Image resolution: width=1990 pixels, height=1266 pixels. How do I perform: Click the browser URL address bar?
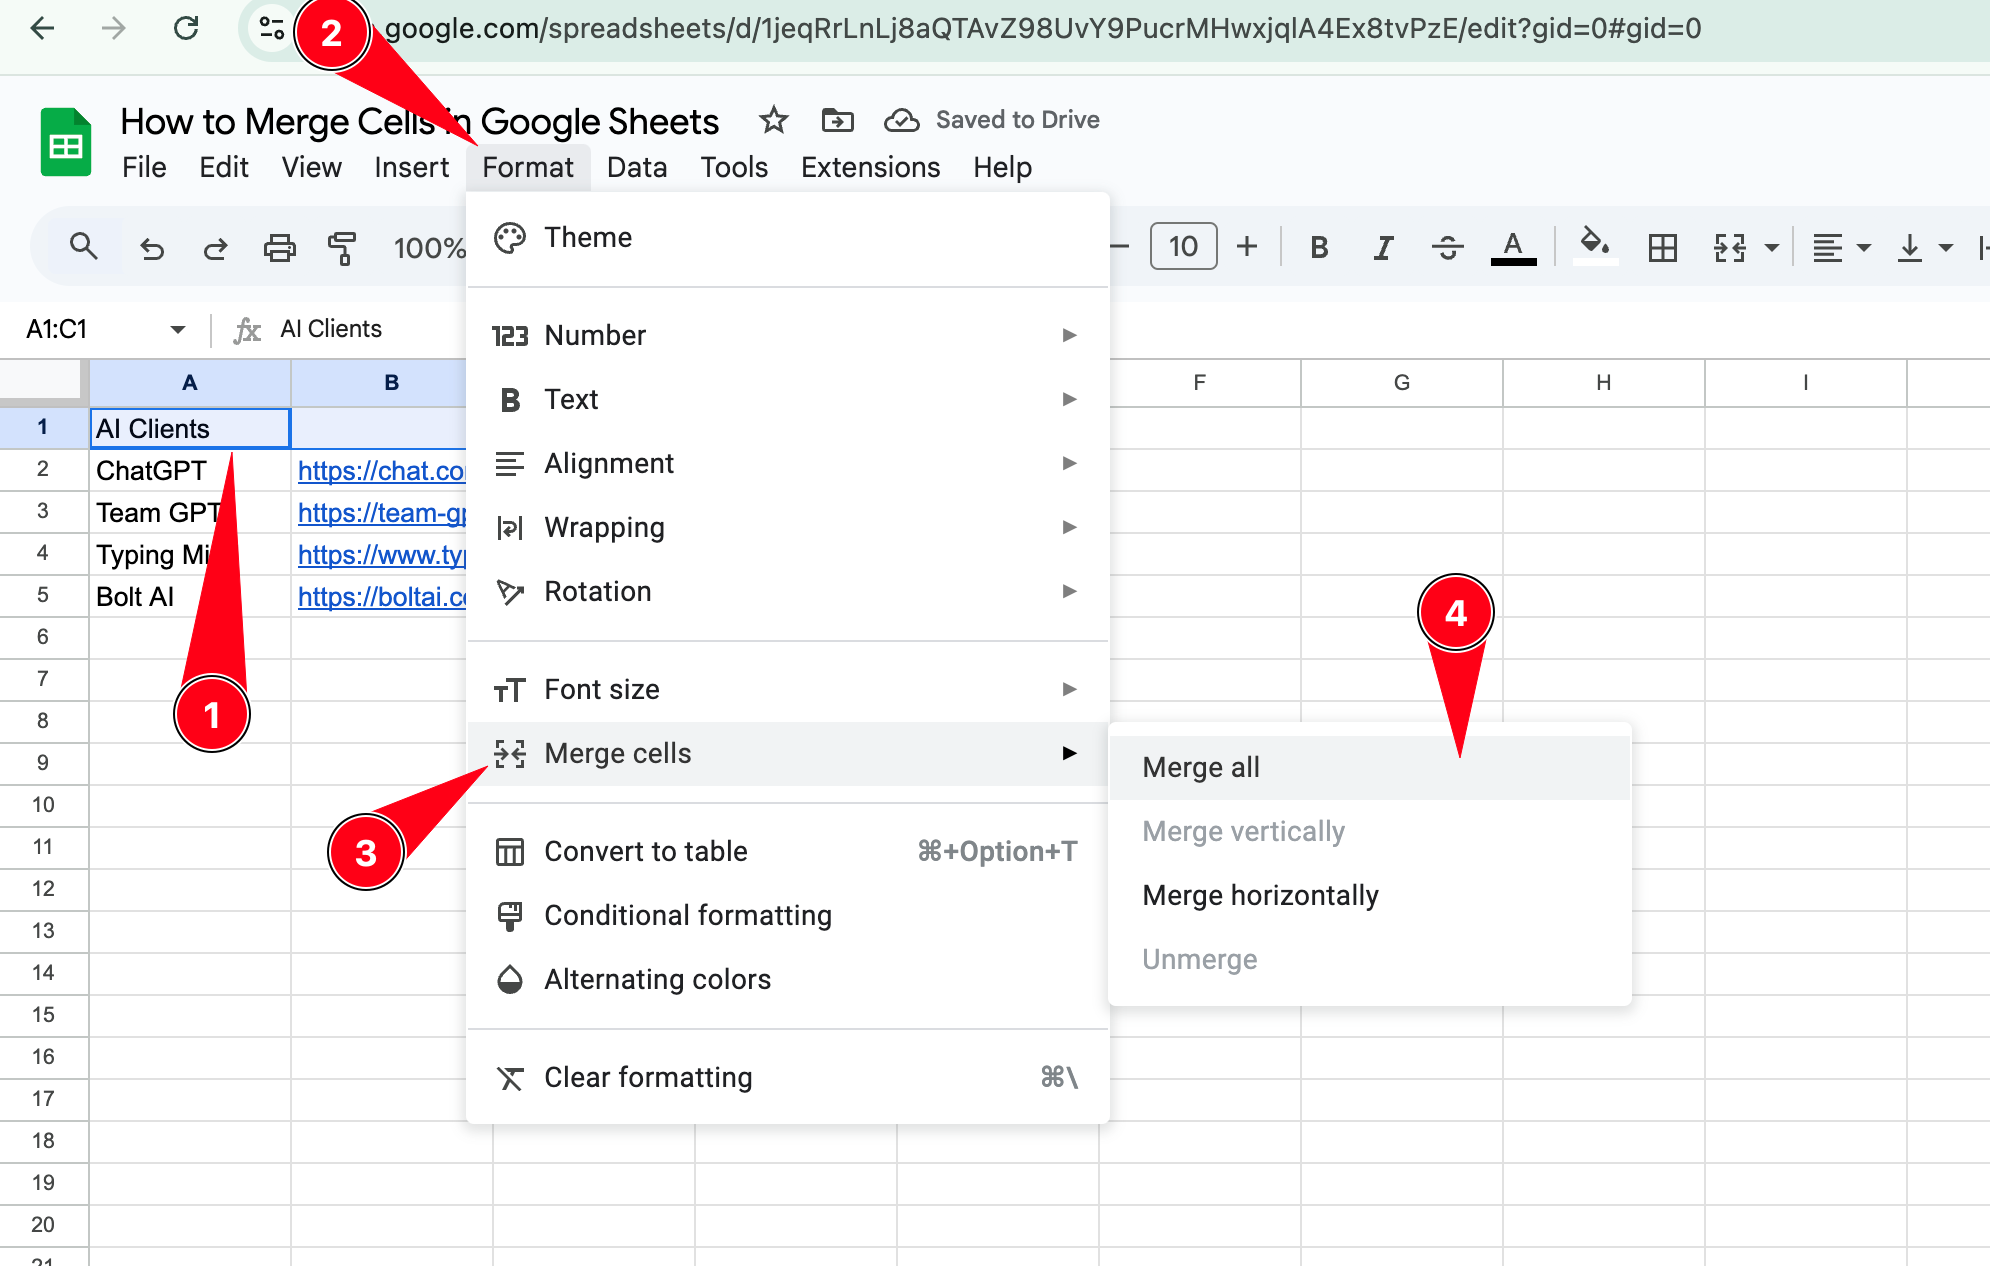[x=1043, y=28]
